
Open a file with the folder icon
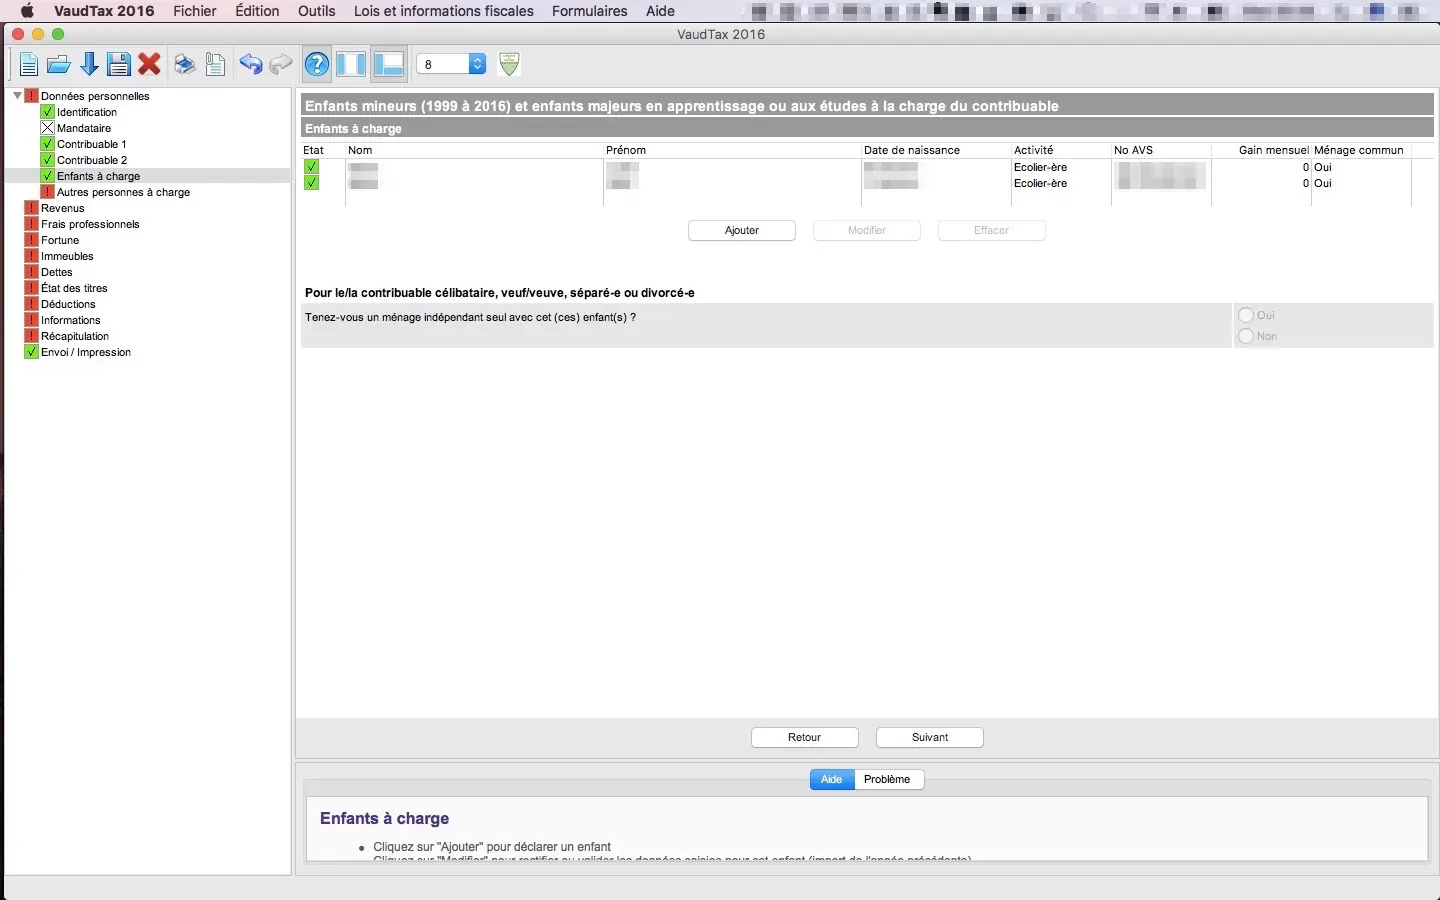point(59,65)
